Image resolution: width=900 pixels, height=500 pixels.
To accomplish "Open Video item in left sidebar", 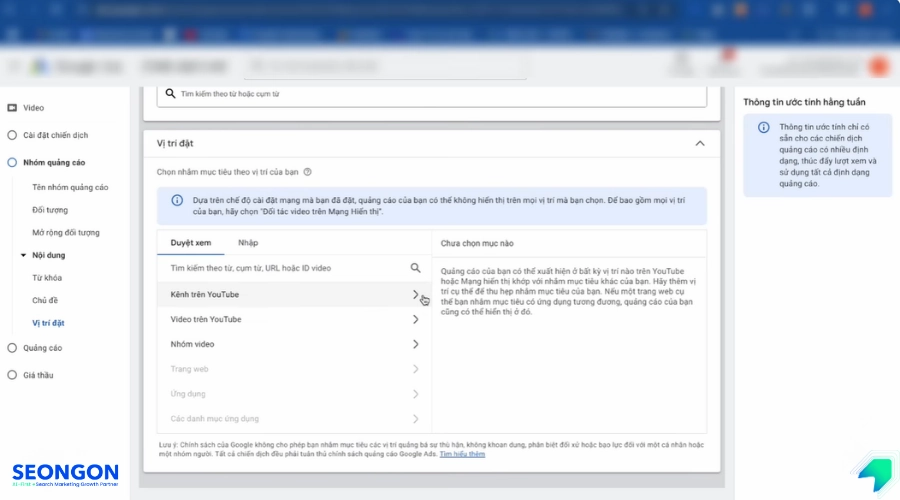I will coord(33,108).
